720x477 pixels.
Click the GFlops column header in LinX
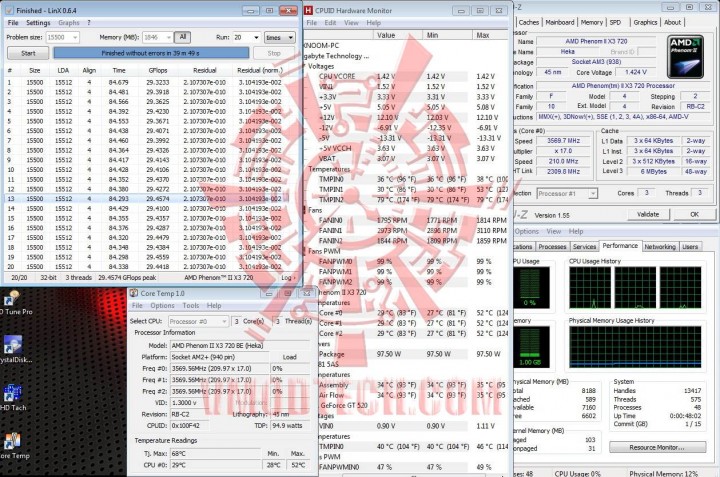[x=158, y=70]
